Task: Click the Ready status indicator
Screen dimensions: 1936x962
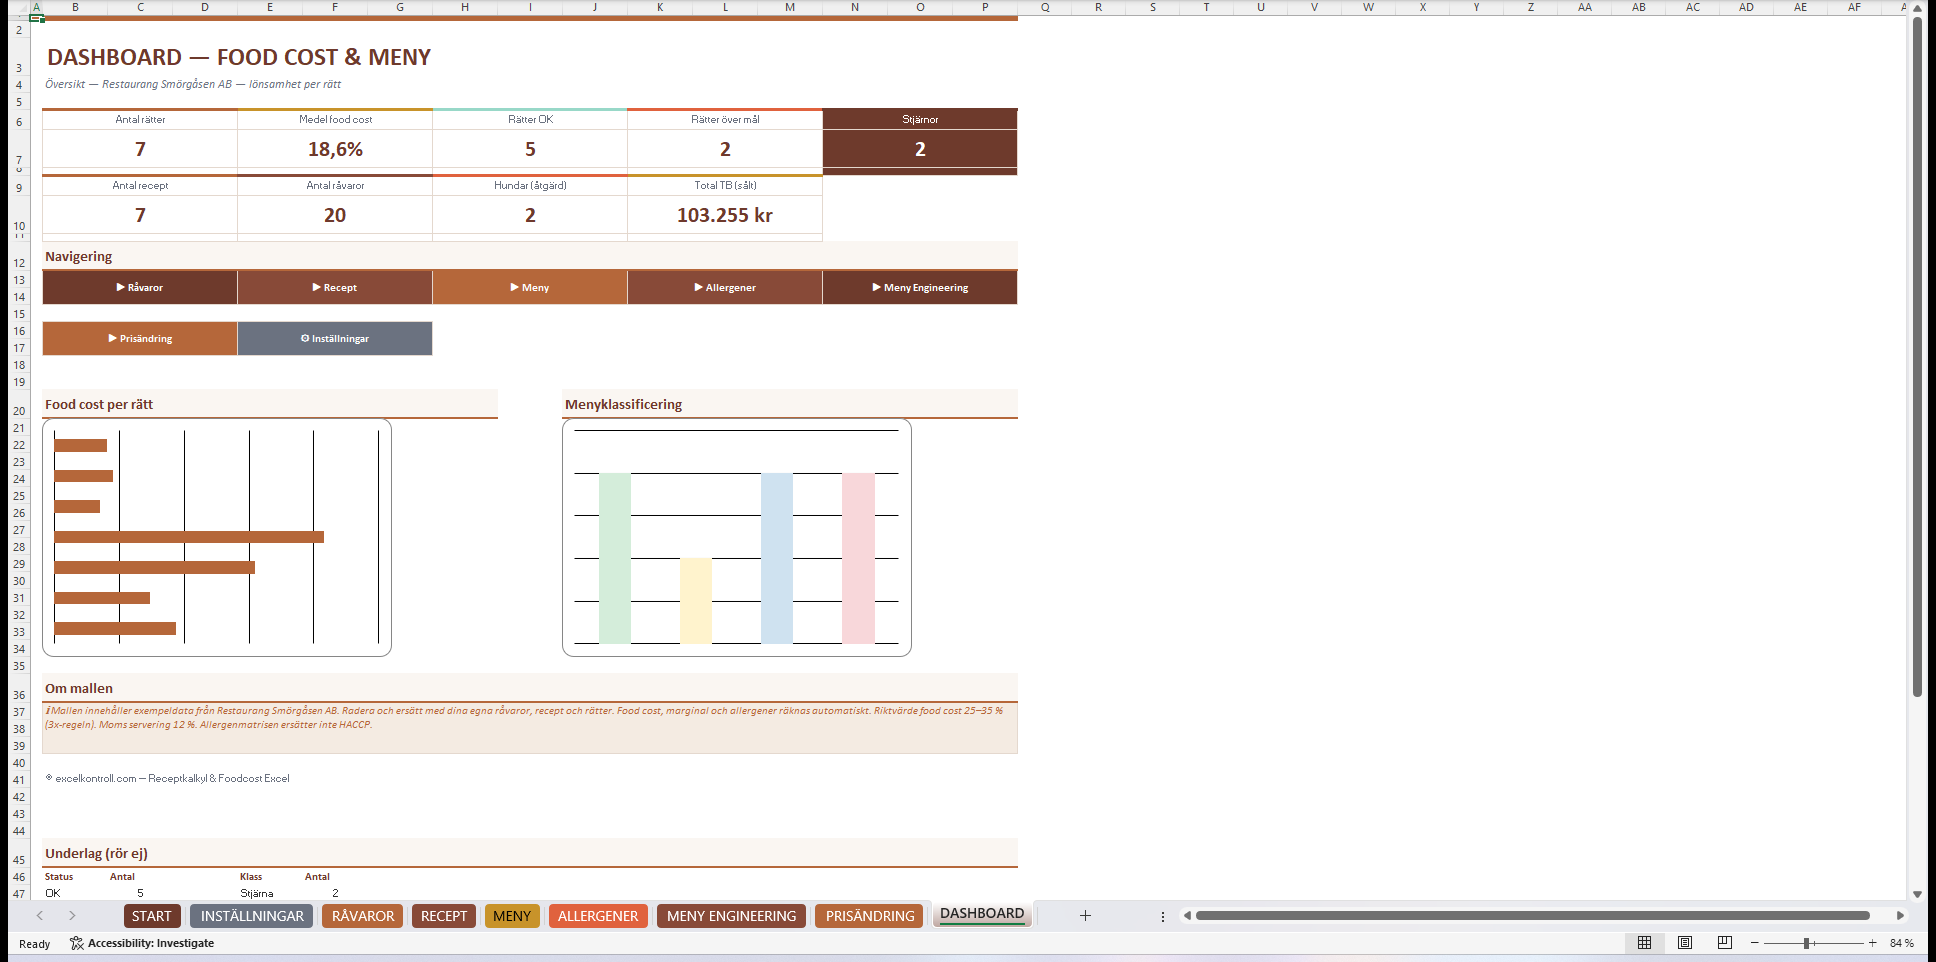Action: [x=34, y=944]
